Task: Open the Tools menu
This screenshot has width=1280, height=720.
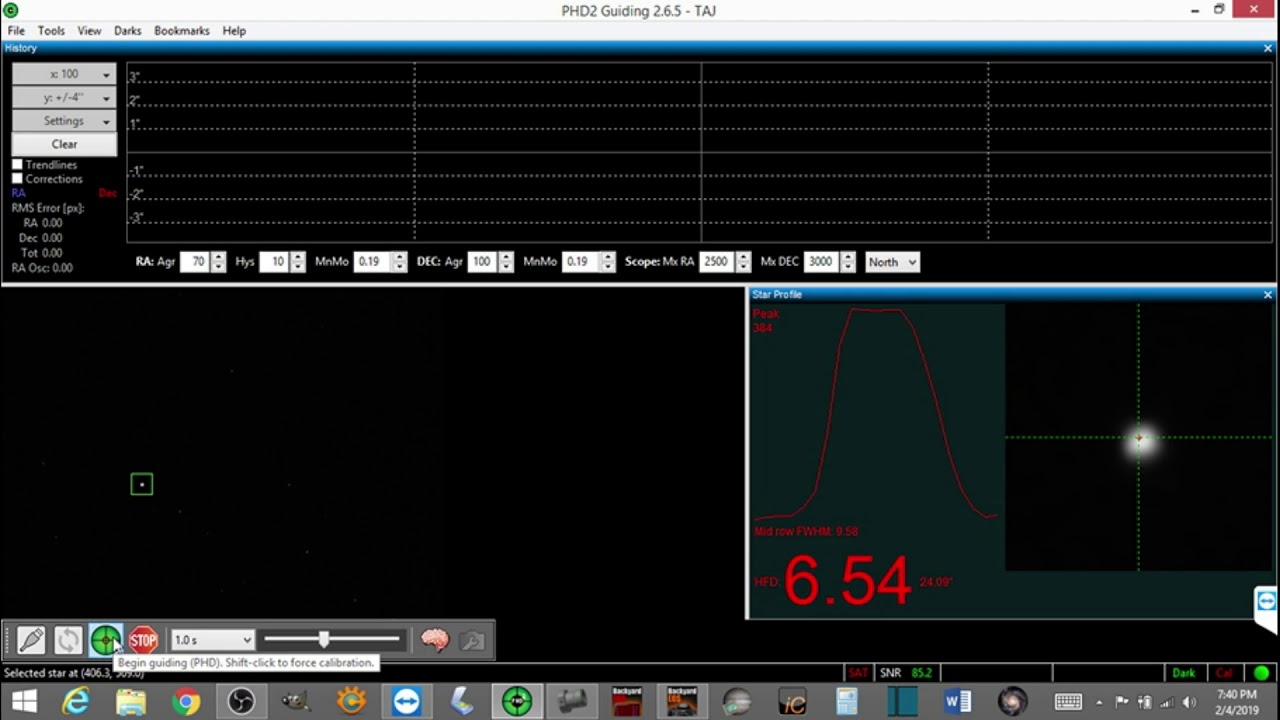Action: pyautogui.click(x=51, y=31)
